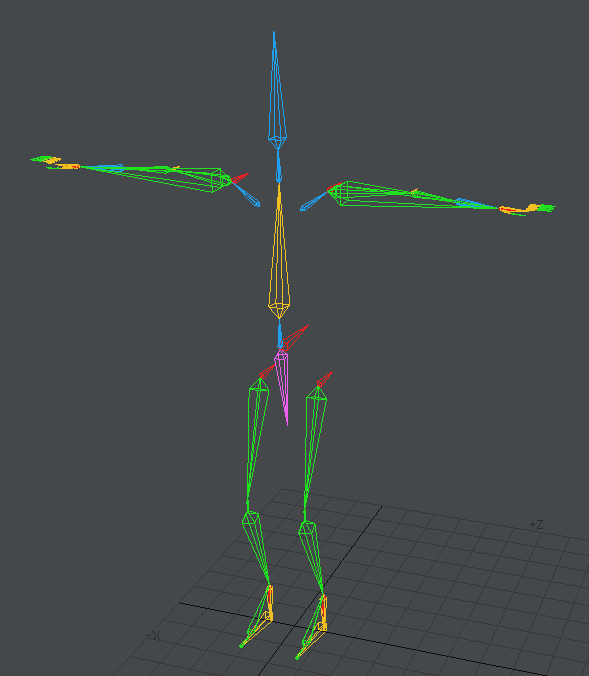Select the small blue bone under the spine
The width and height of the screenshot is (589, 676).
click(x=280, y=334)
